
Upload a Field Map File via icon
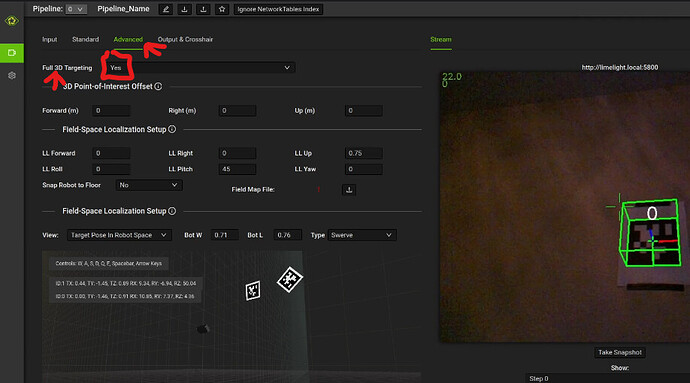point(349,190)
